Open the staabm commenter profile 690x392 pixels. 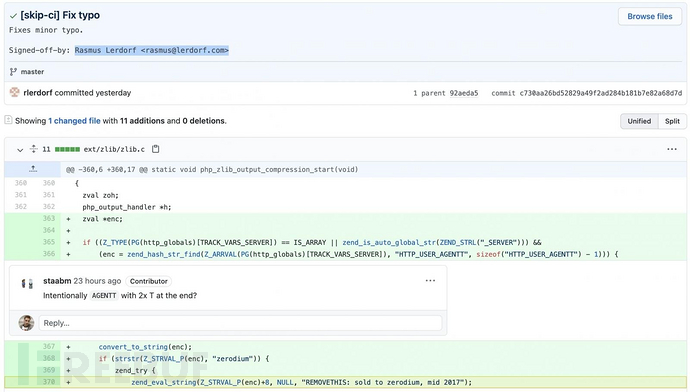pyautogui.click(x=57, y=281)
